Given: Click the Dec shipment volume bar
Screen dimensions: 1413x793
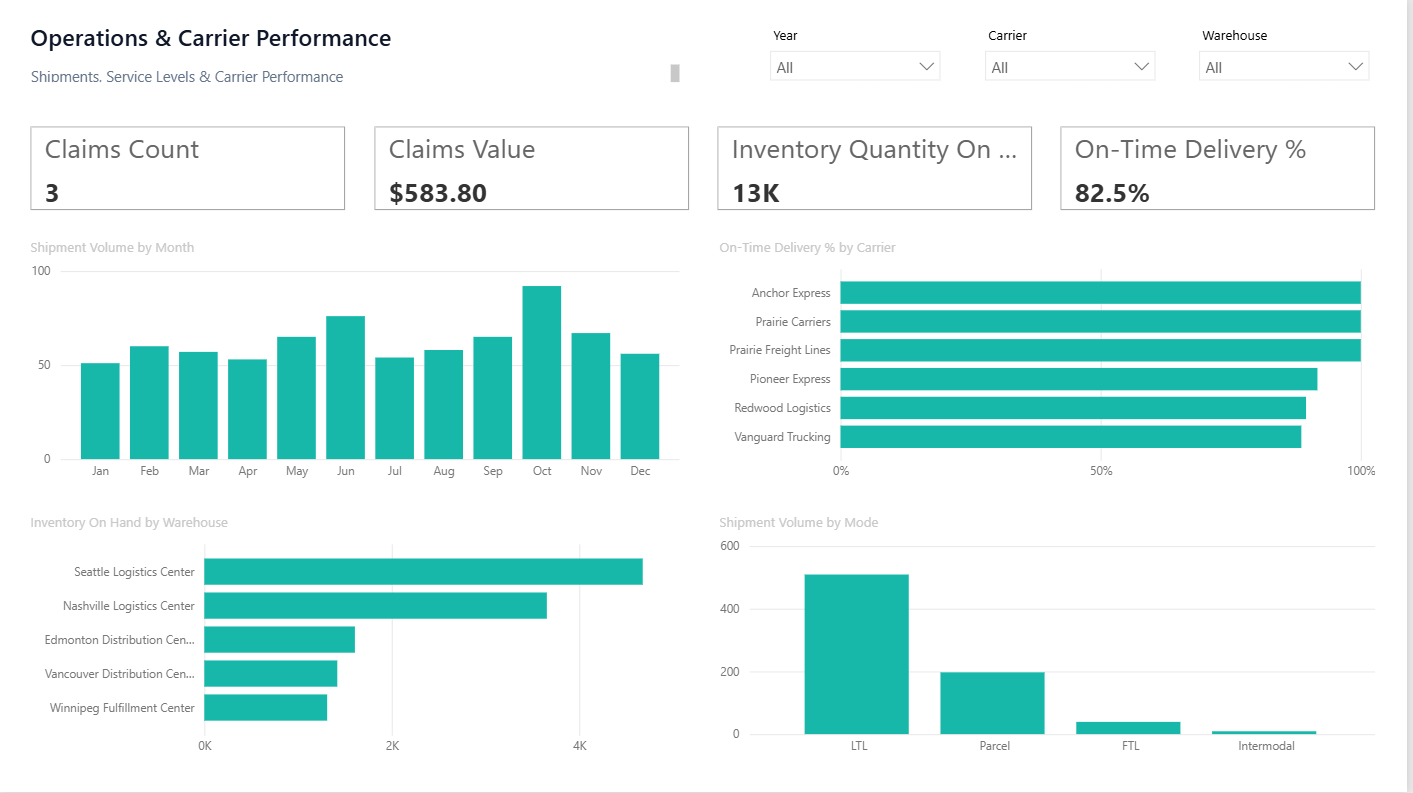Looking at the screenshot, I should click(x=639, y=406).
